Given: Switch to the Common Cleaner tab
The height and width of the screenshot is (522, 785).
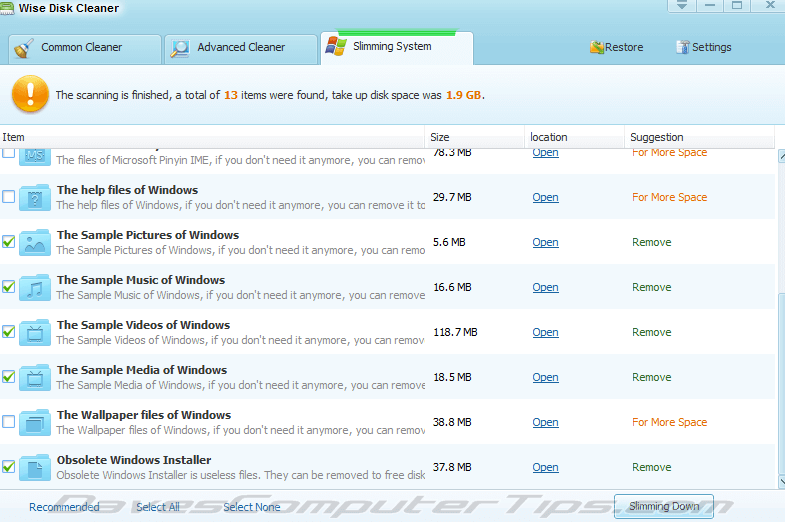Looking at the screenshot, I should (x=85, y=49).
